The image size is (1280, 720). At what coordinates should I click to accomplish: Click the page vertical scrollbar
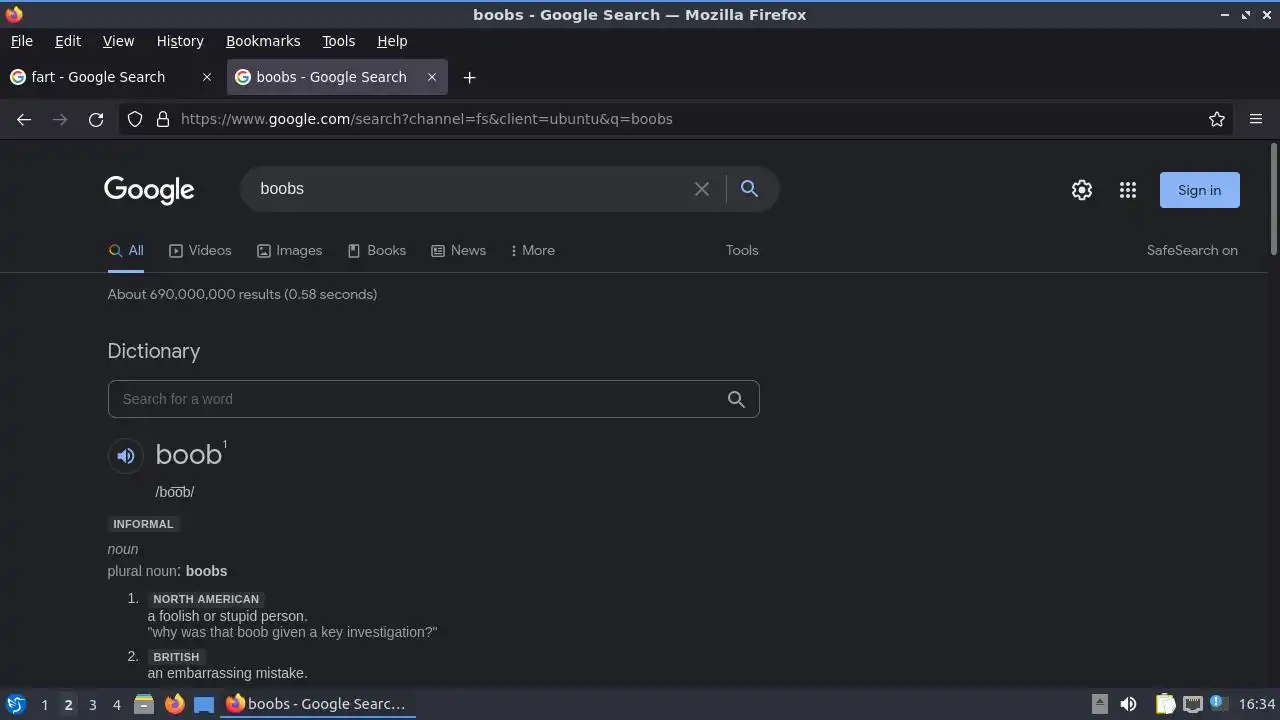(x=1273, y=200)
